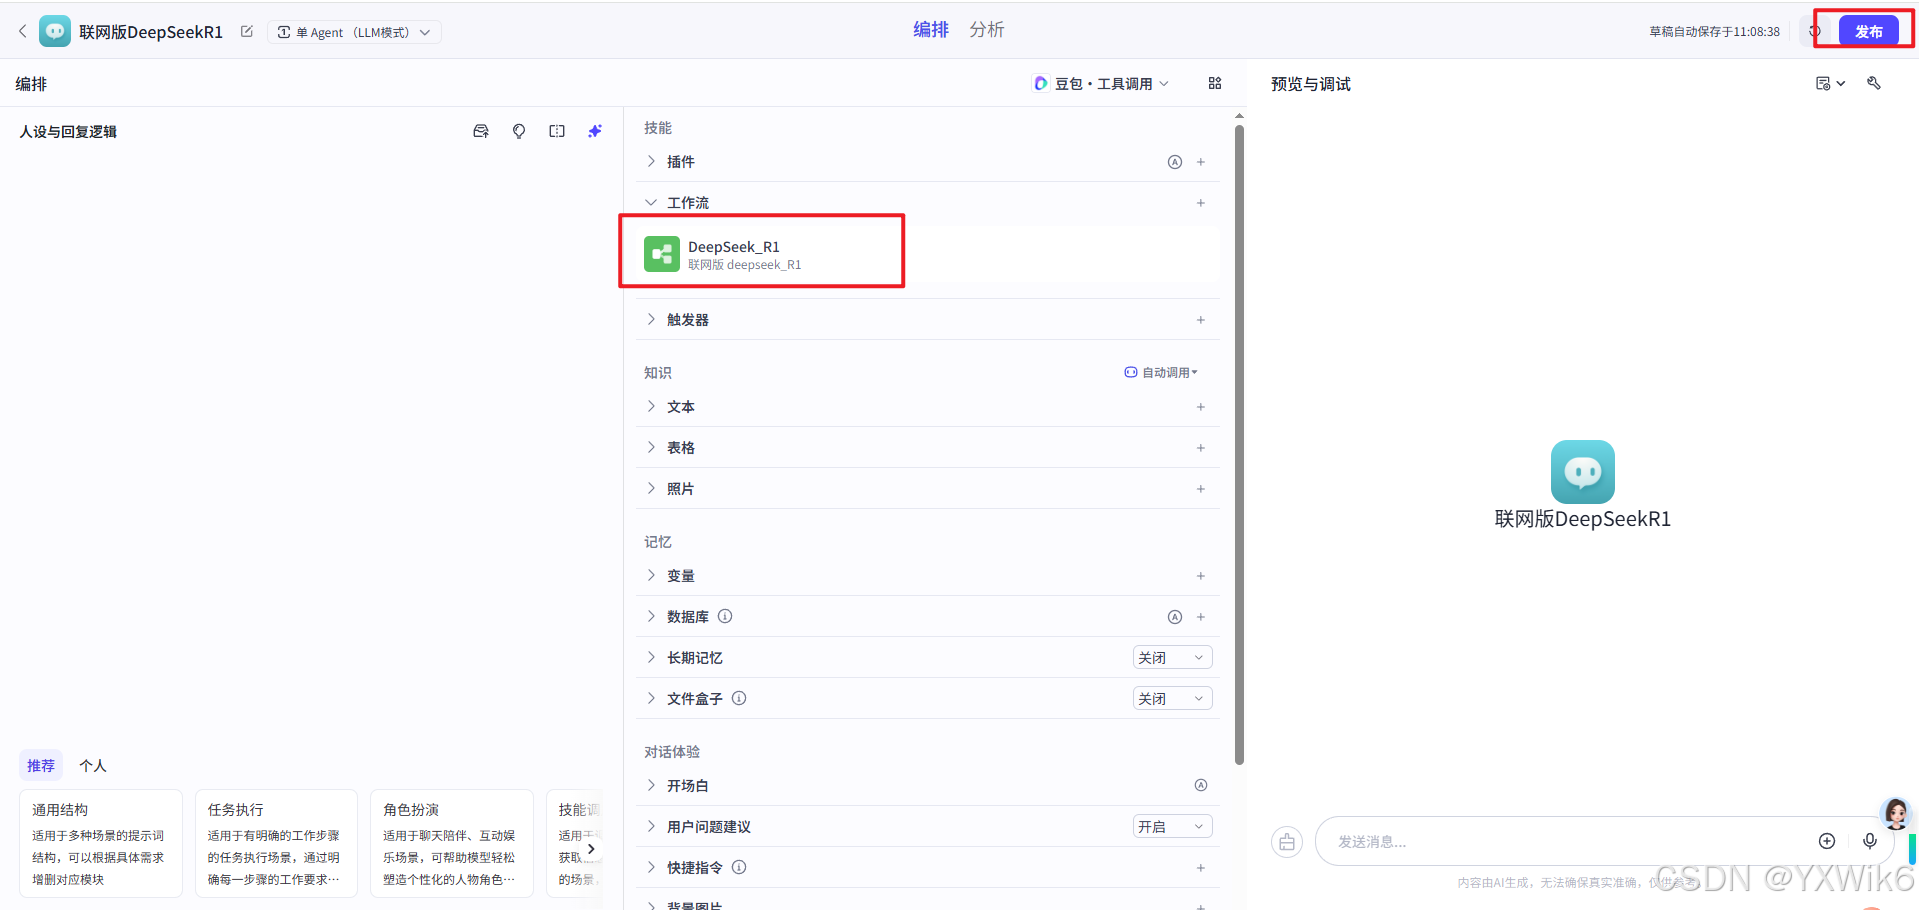Viewport: 1919px width, 910px height.
Task: Open the 单 Agent (LLM模式) mode dropdown
Action: [x=354, y=32]
